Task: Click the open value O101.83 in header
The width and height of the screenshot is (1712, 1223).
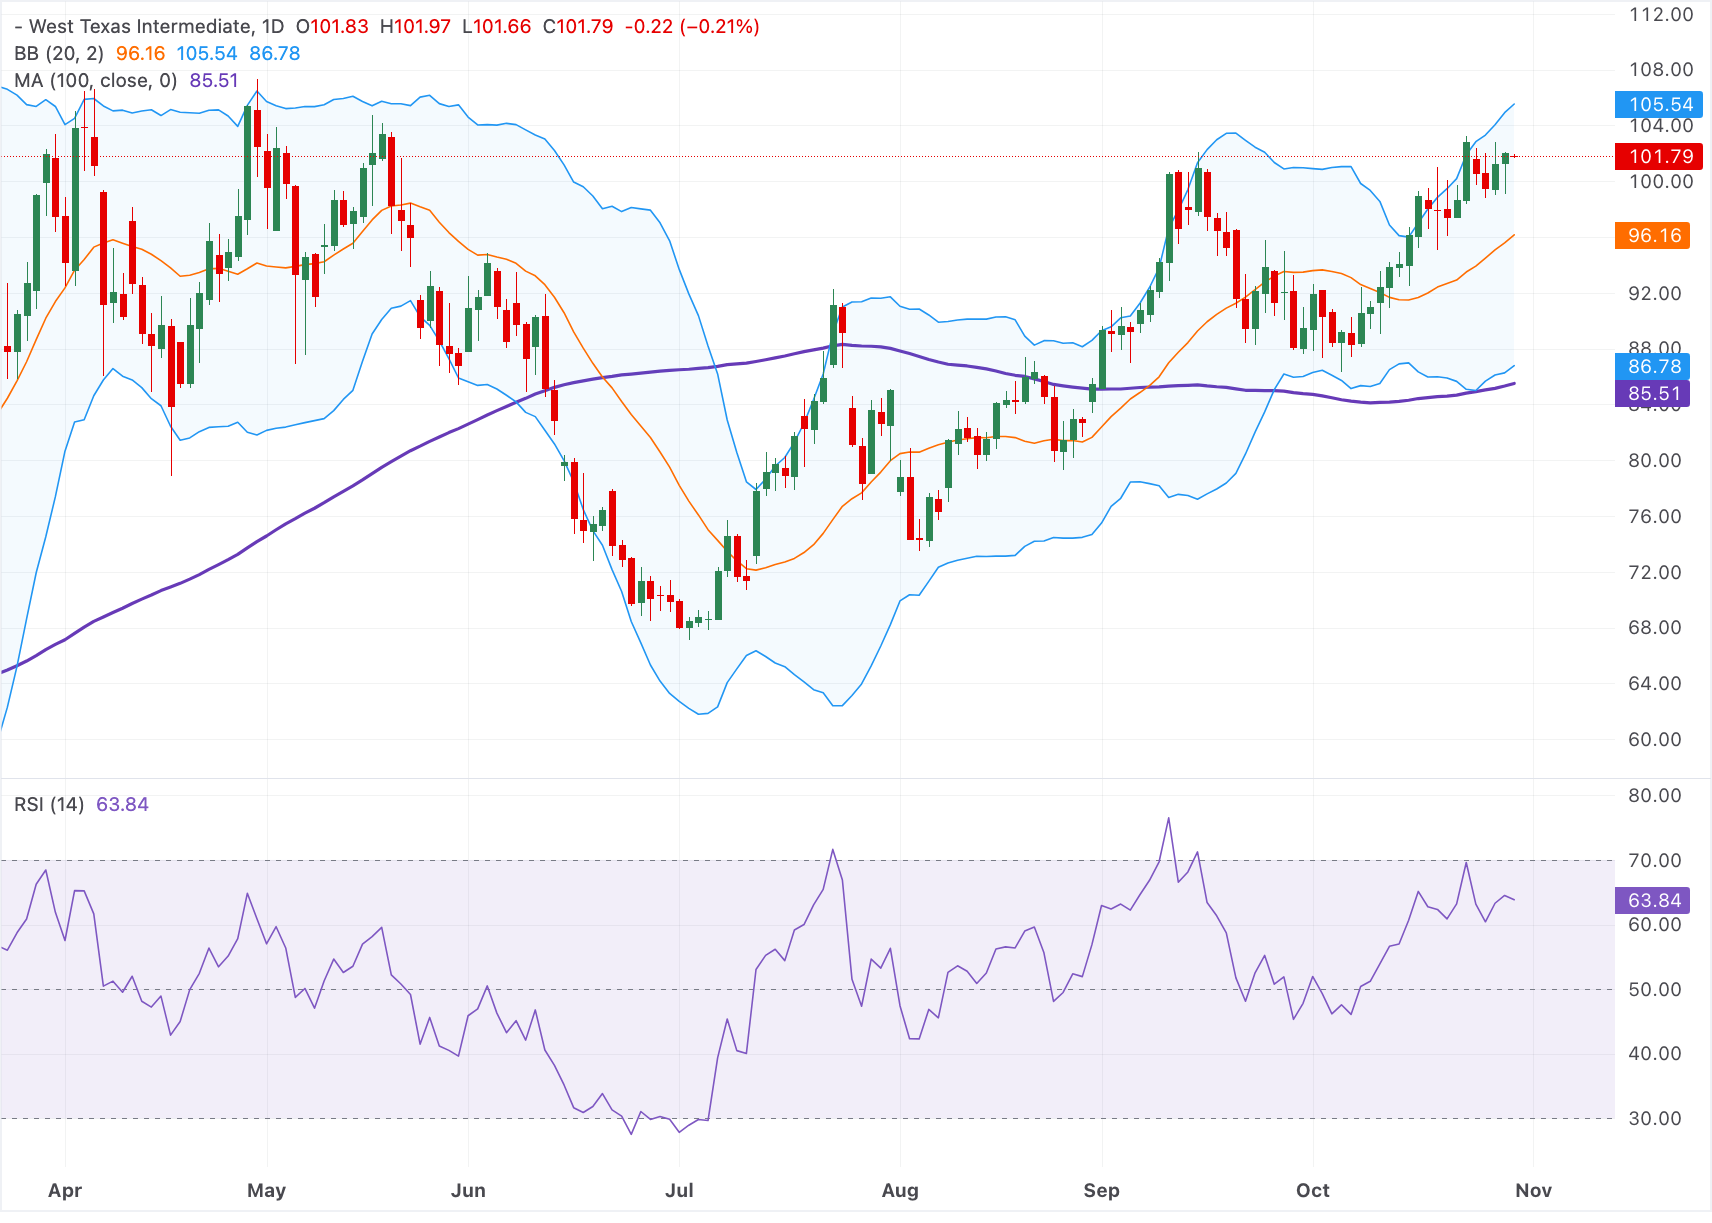Action: [332, 27]
